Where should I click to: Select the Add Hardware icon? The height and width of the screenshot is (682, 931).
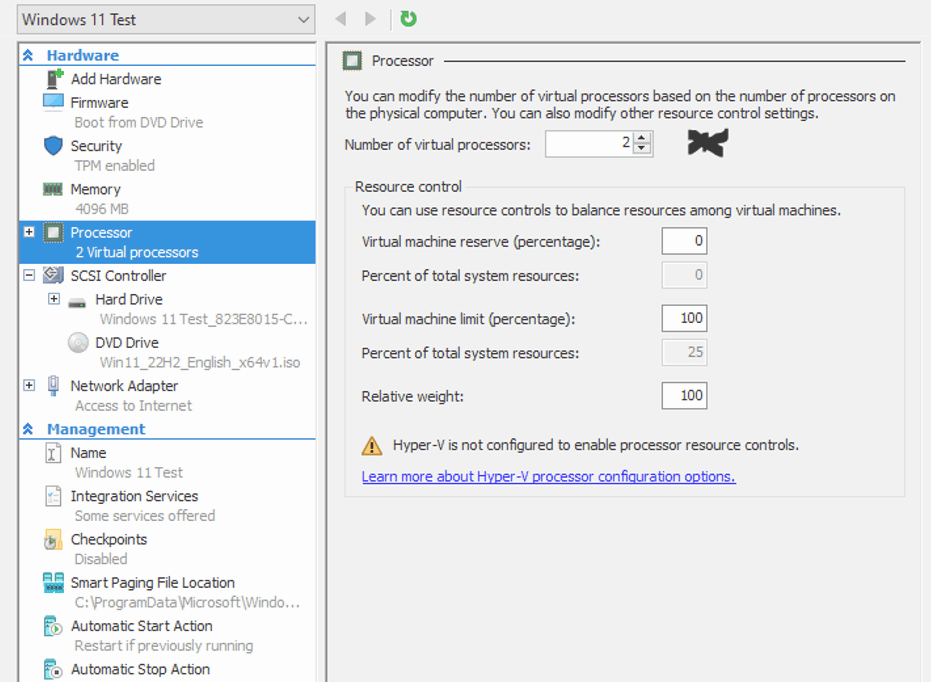[55, 79]
